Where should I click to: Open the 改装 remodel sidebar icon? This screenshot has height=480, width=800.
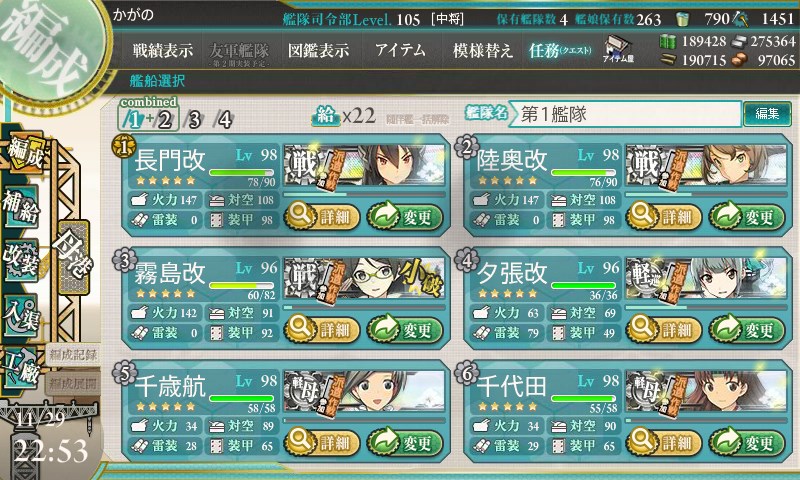[x=22, y=260]
